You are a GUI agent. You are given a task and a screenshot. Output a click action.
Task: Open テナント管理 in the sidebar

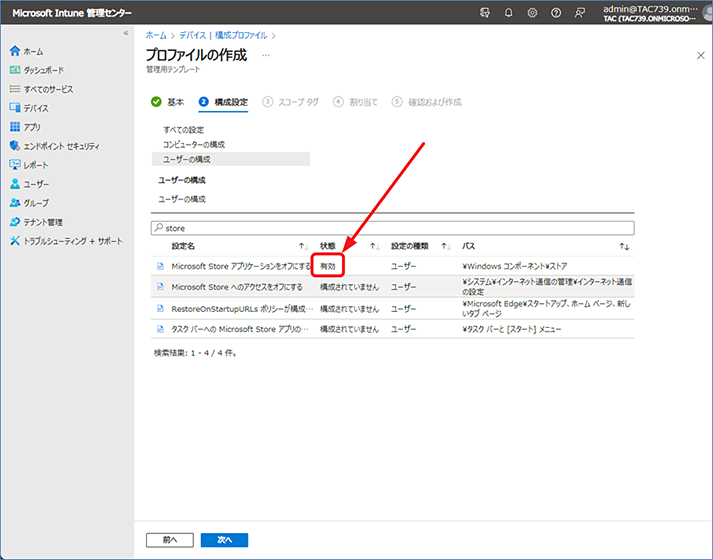point(36,222)
